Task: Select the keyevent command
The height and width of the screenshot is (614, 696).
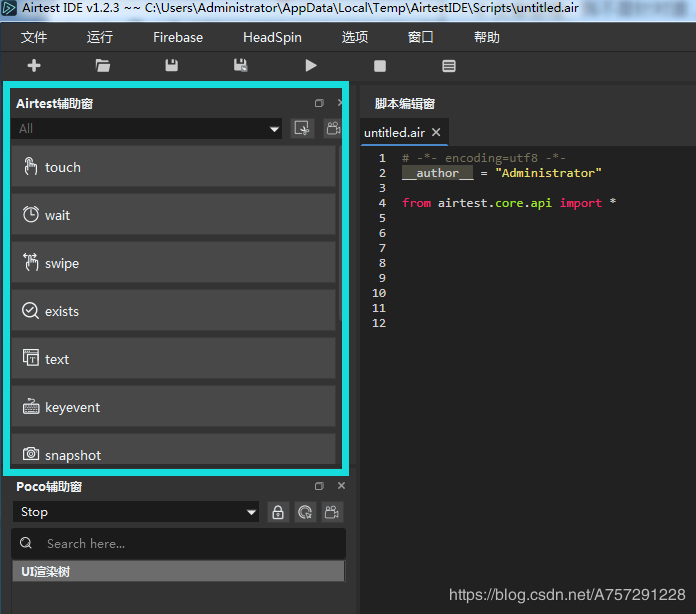Action: [173, 407]
